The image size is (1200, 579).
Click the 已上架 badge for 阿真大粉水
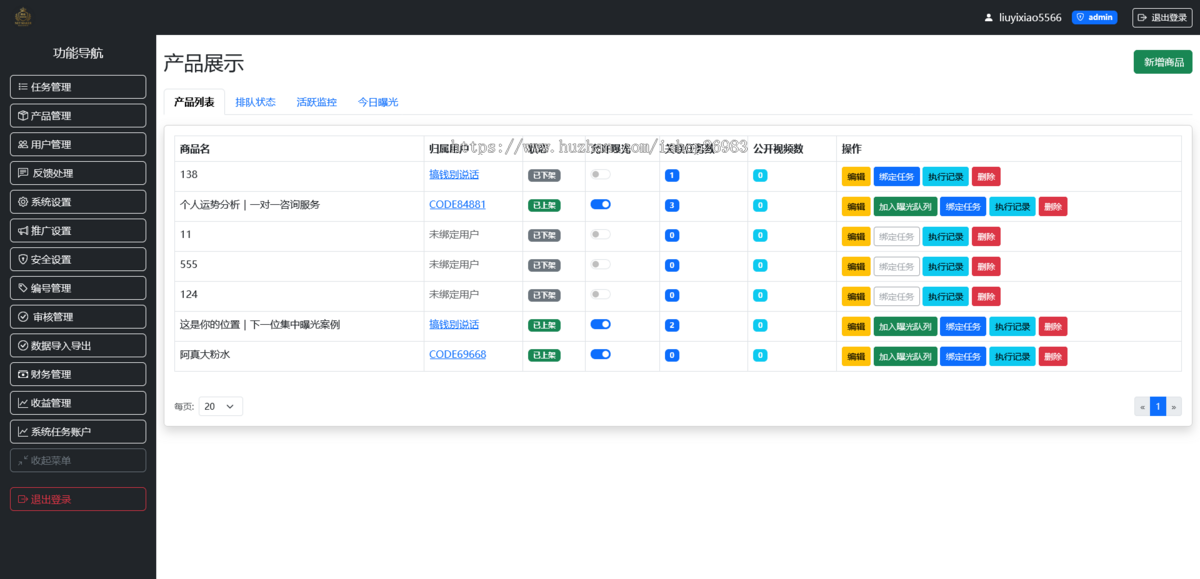(x=544, y=355)
